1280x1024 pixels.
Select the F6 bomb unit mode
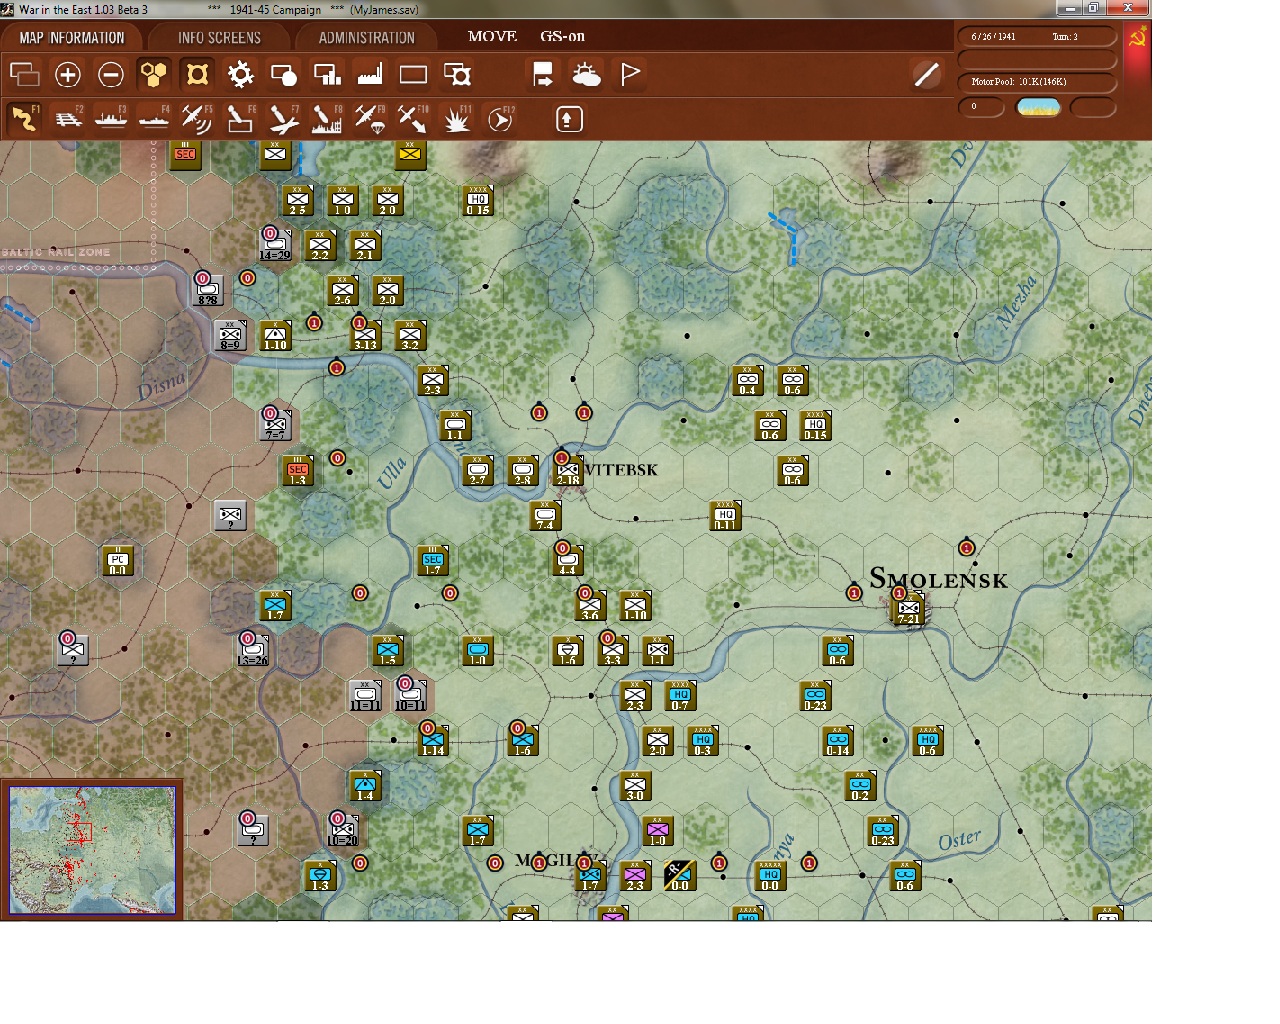click(240, 118)
